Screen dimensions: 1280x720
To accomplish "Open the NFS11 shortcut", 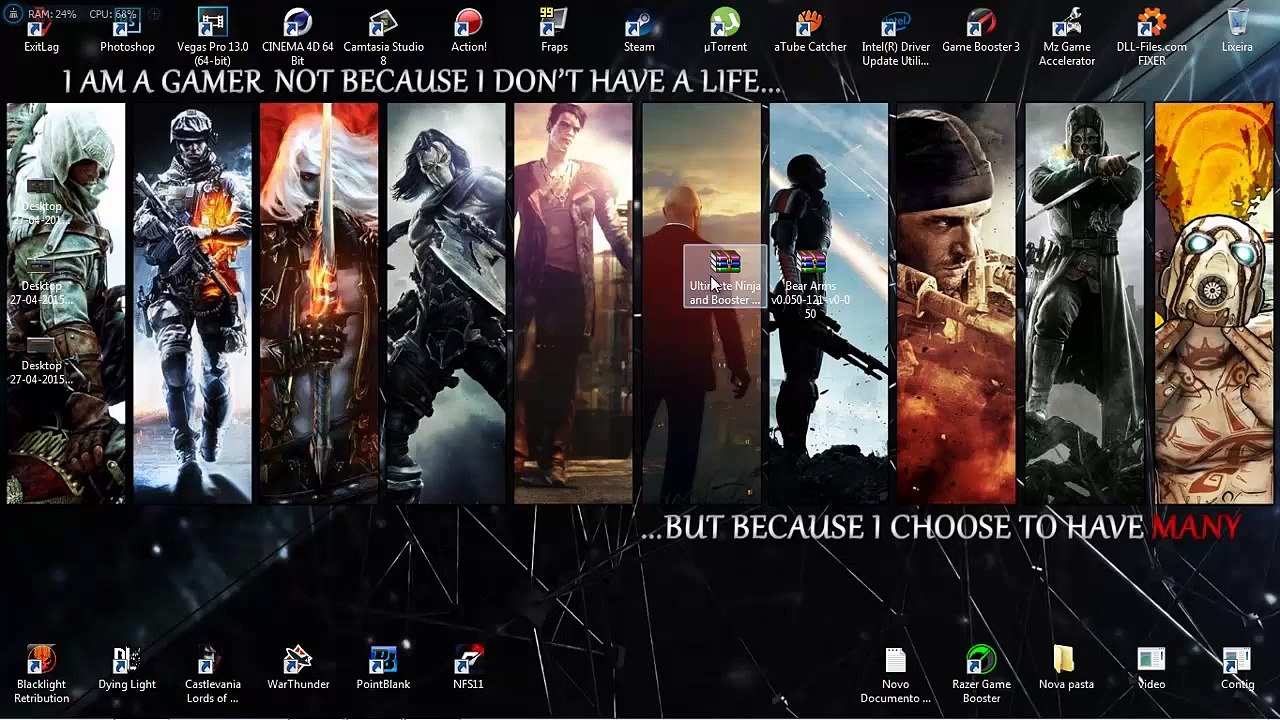I will pos(468,669).
